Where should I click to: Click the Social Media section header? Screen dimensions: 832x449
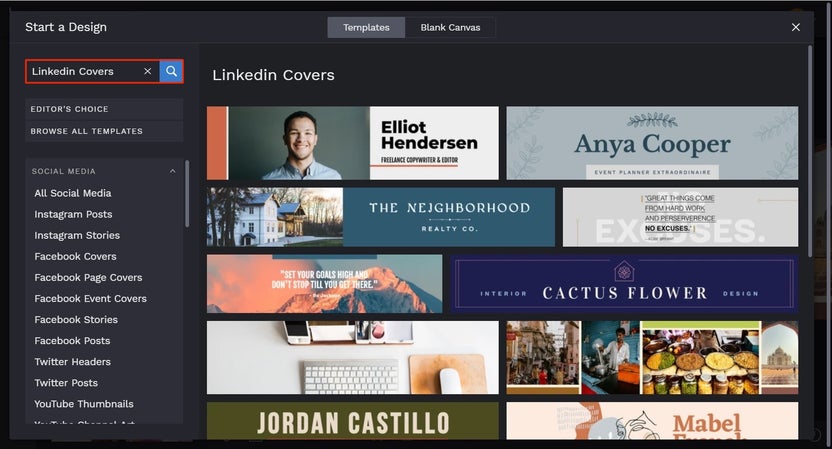(x=104, y=171)
